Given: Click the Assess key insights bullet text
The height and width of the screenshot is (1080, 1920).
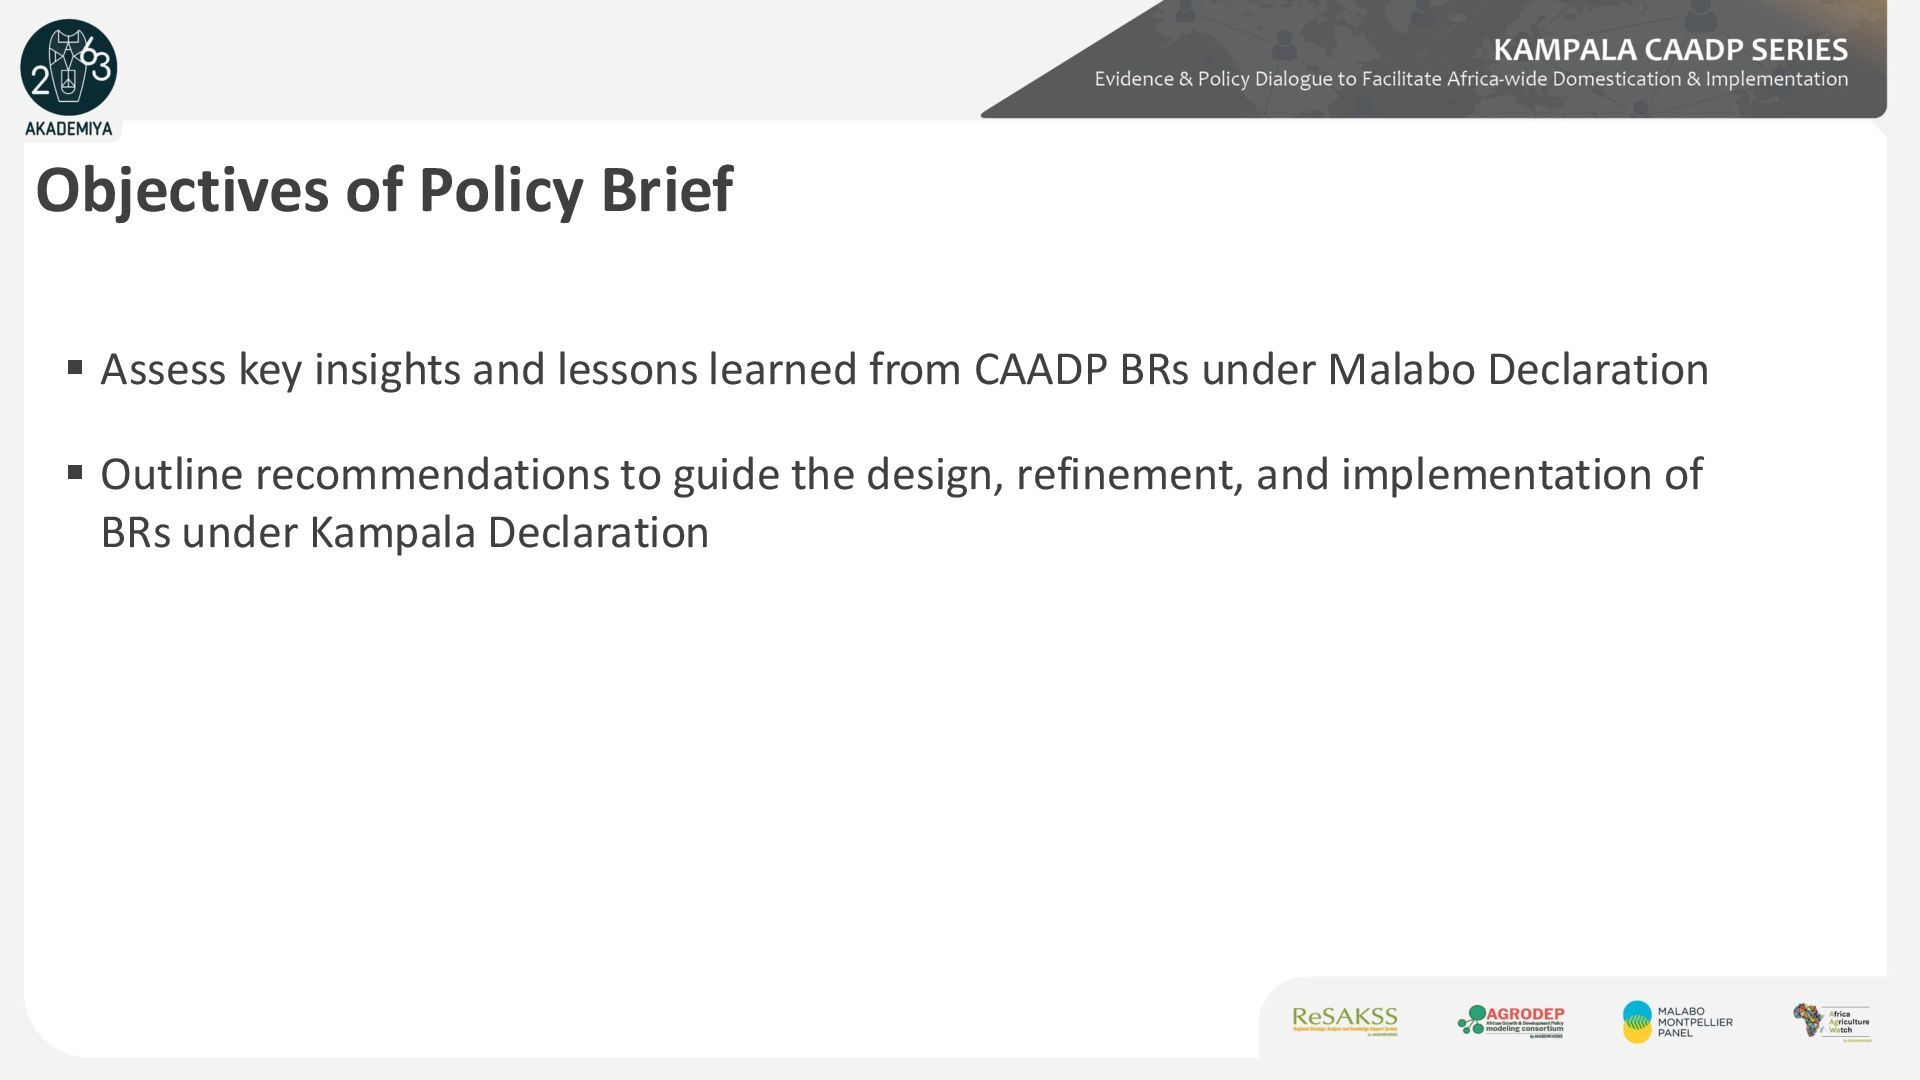Looking at the screenshot, I should tap(904, 369).
